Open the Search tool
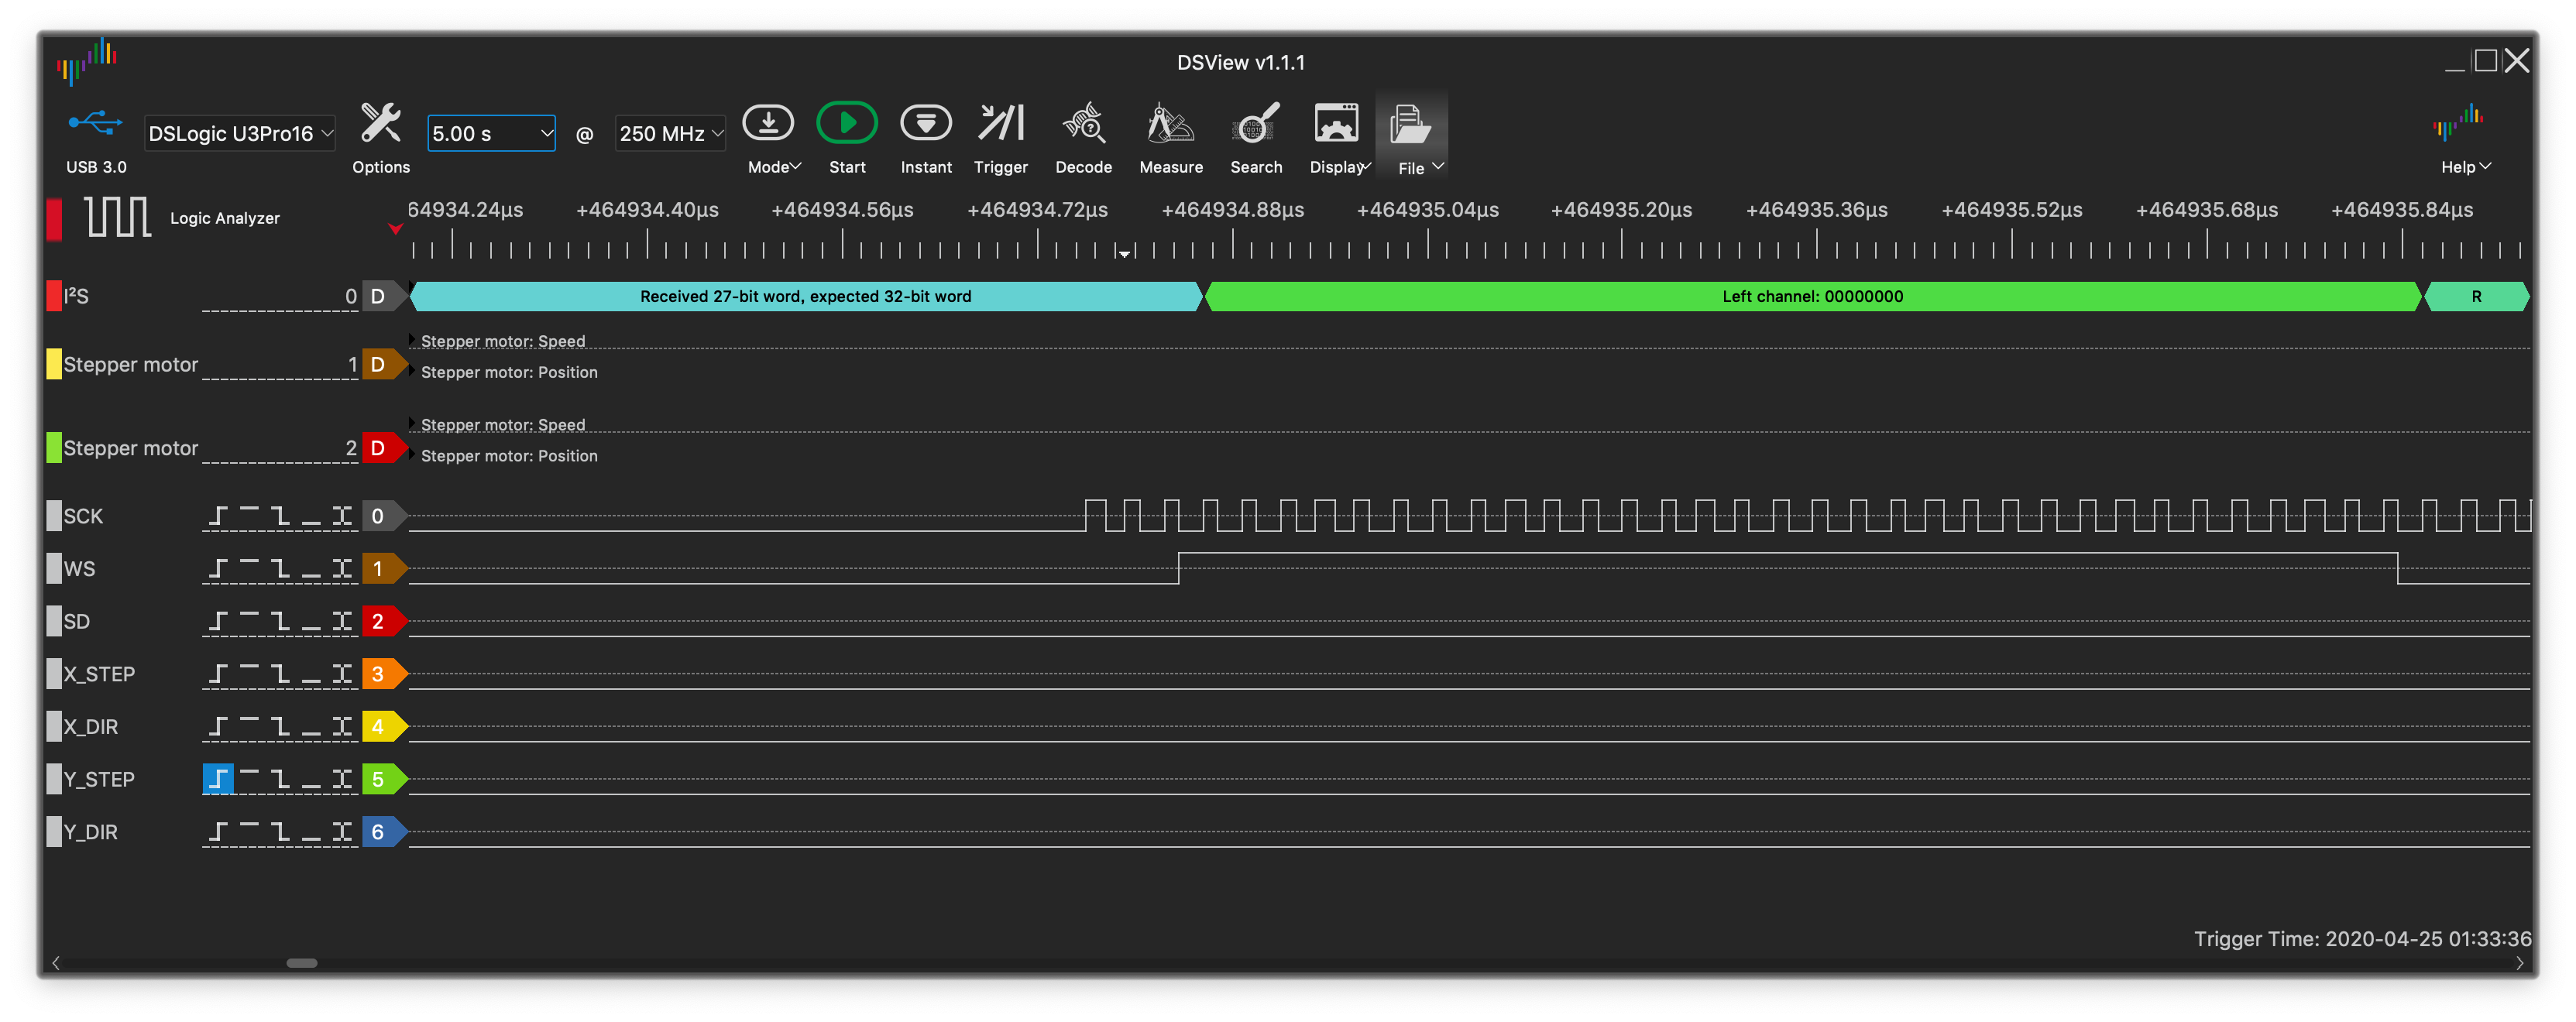Image resolution: width=2576 pixels, height=1022 pixels. 1255,124
